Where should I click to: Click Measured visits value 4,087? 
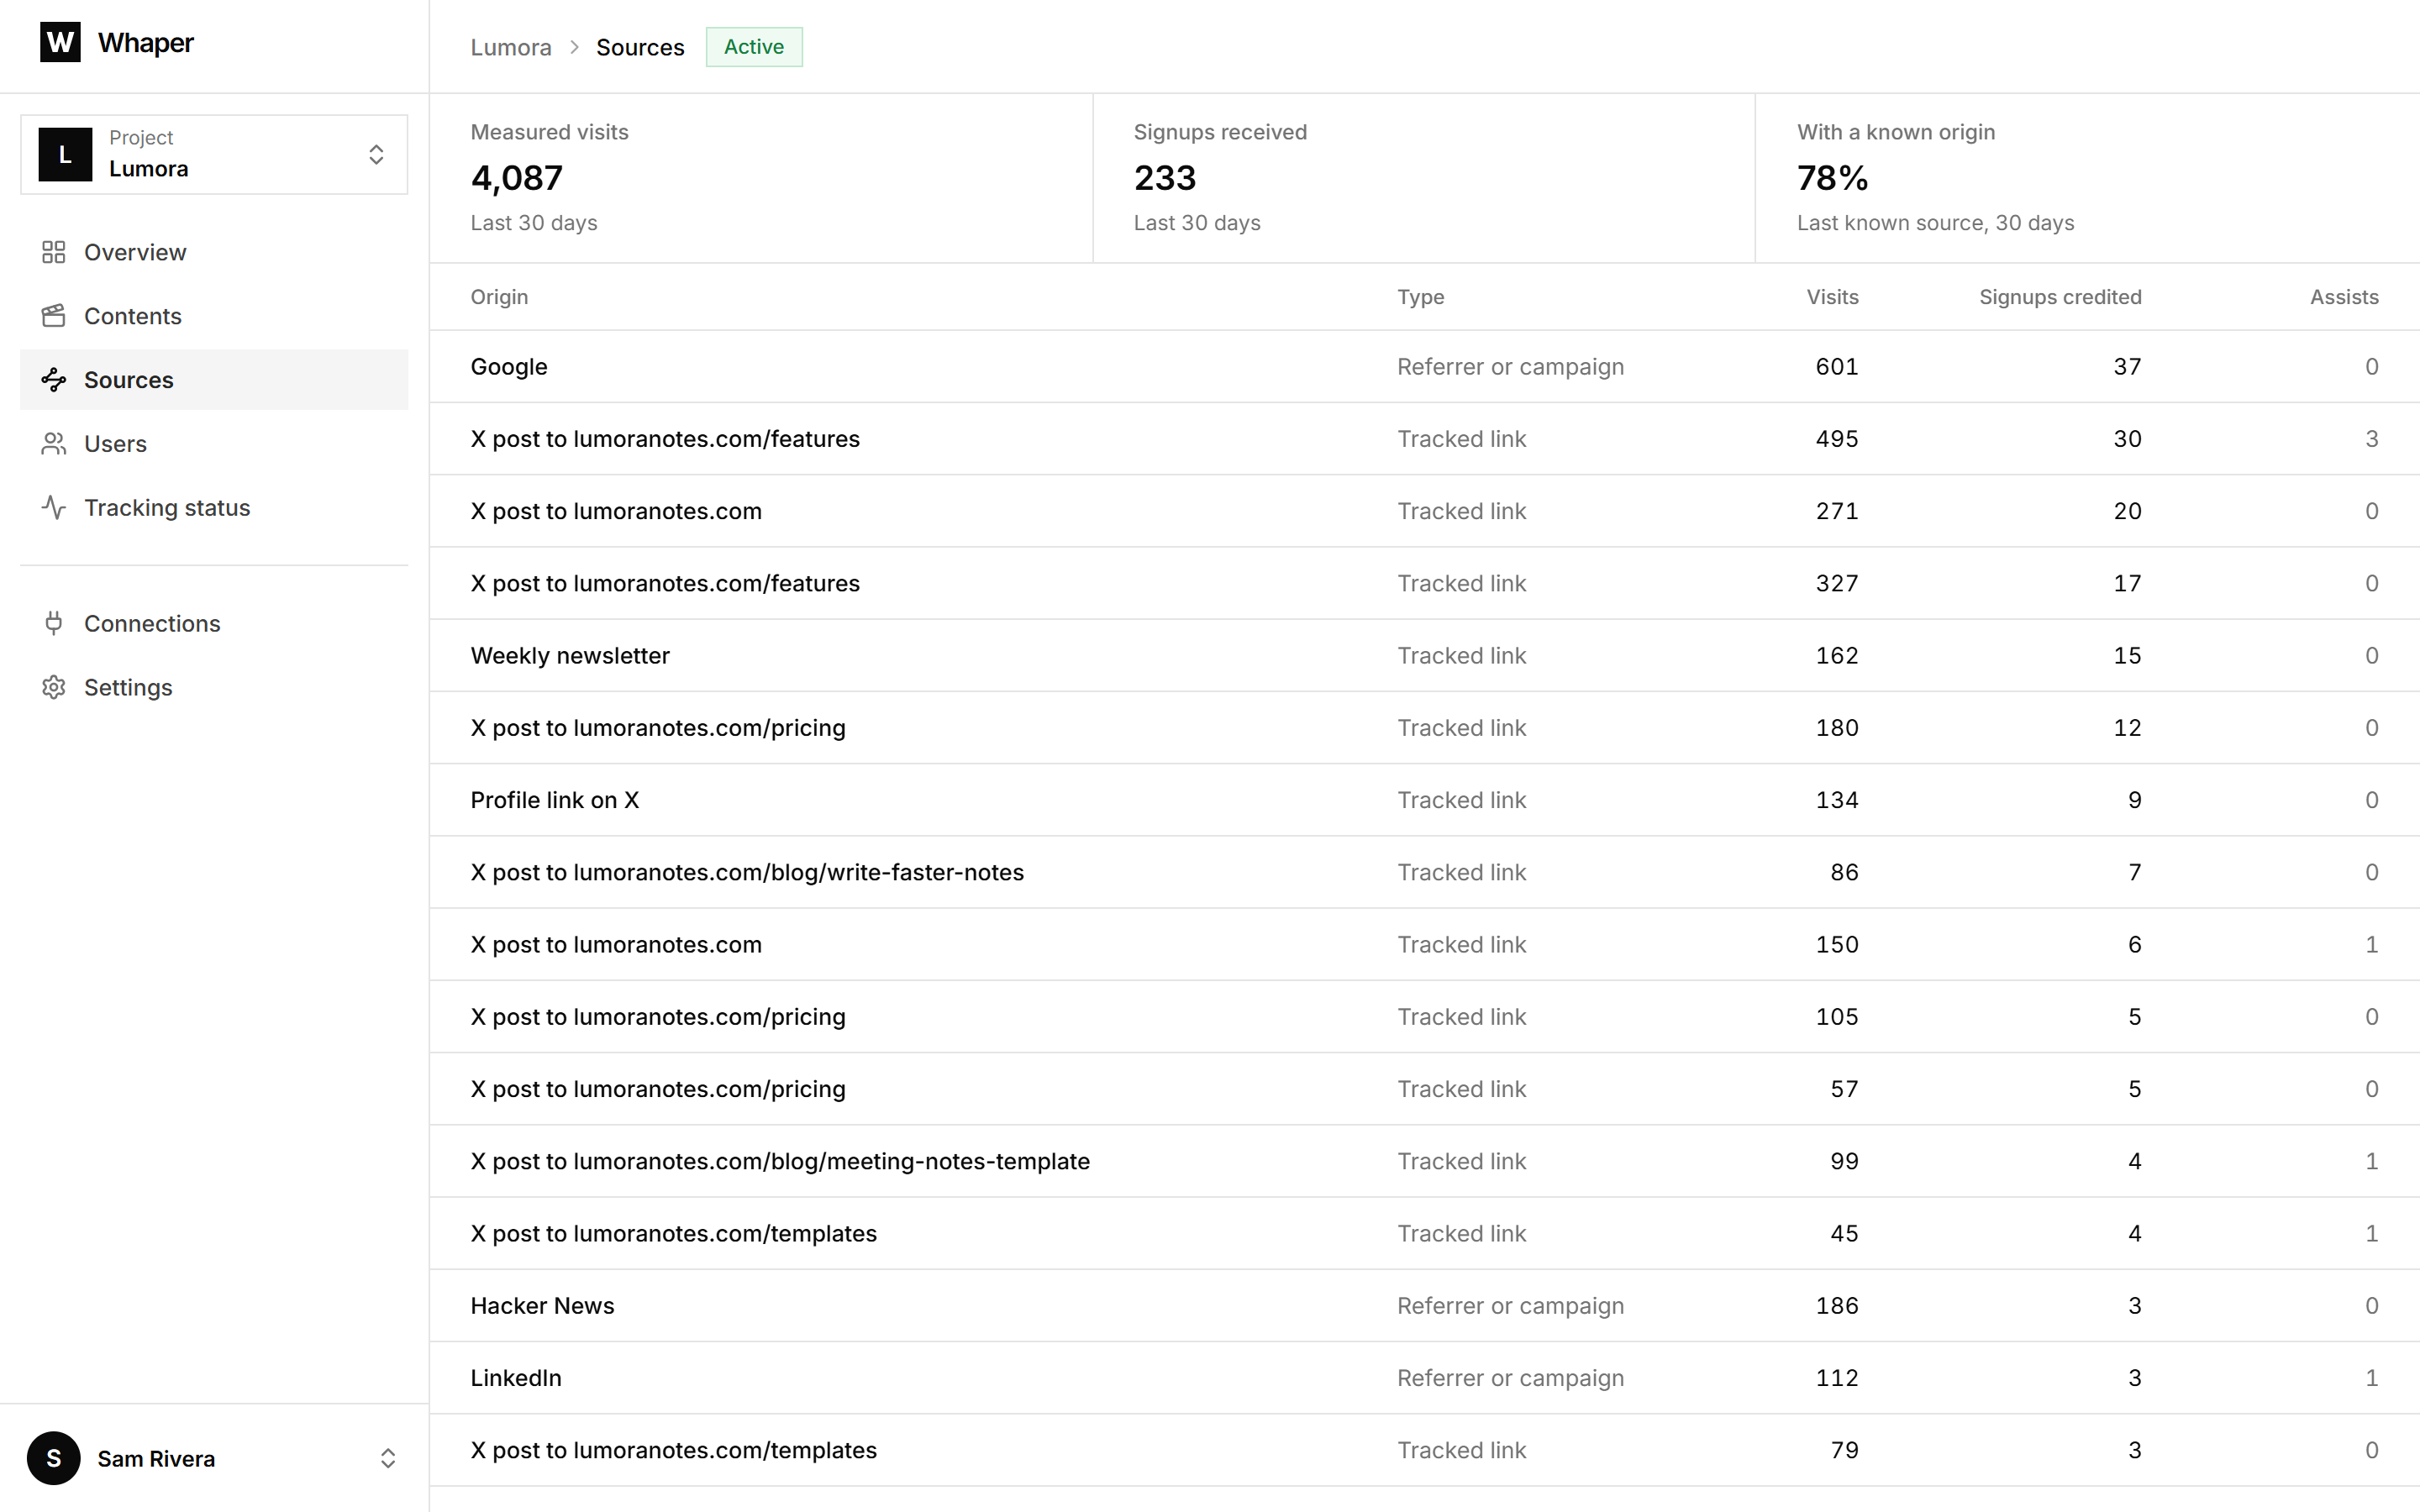click(517, 178)
